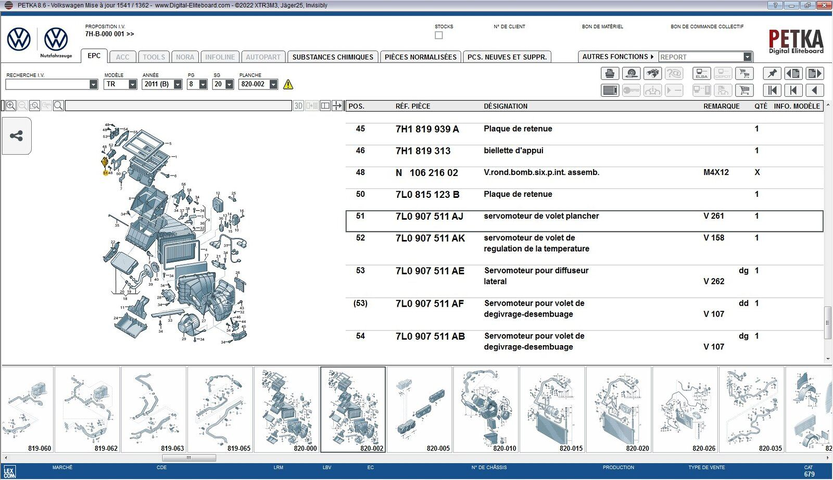
Task: Click the round stamp icon next to printer
Action: tap(631, 73)
